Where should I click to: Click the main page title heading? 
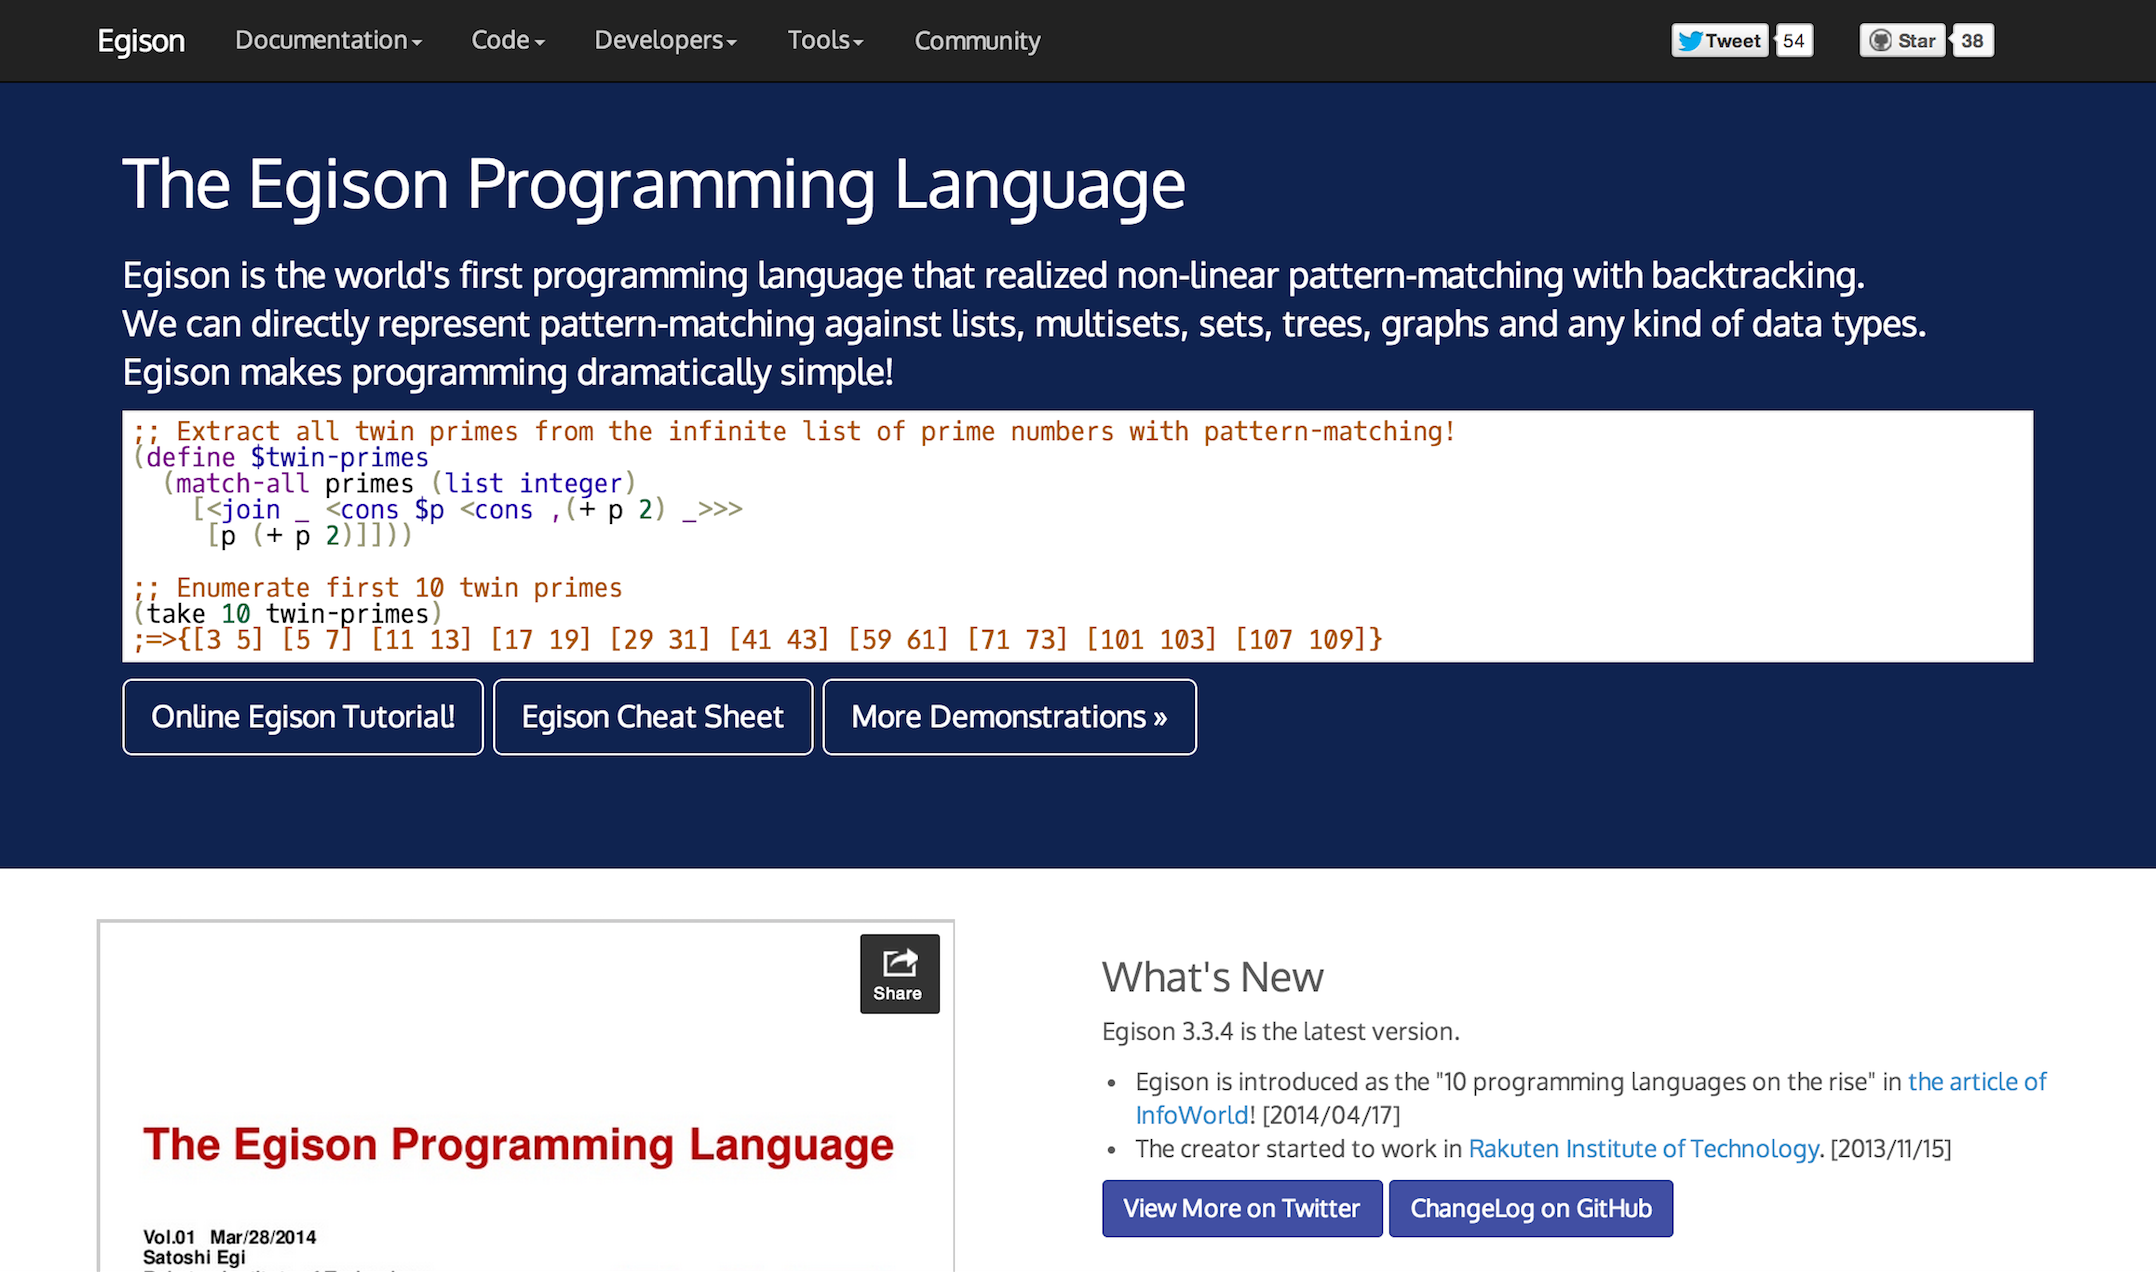point(654,185)
